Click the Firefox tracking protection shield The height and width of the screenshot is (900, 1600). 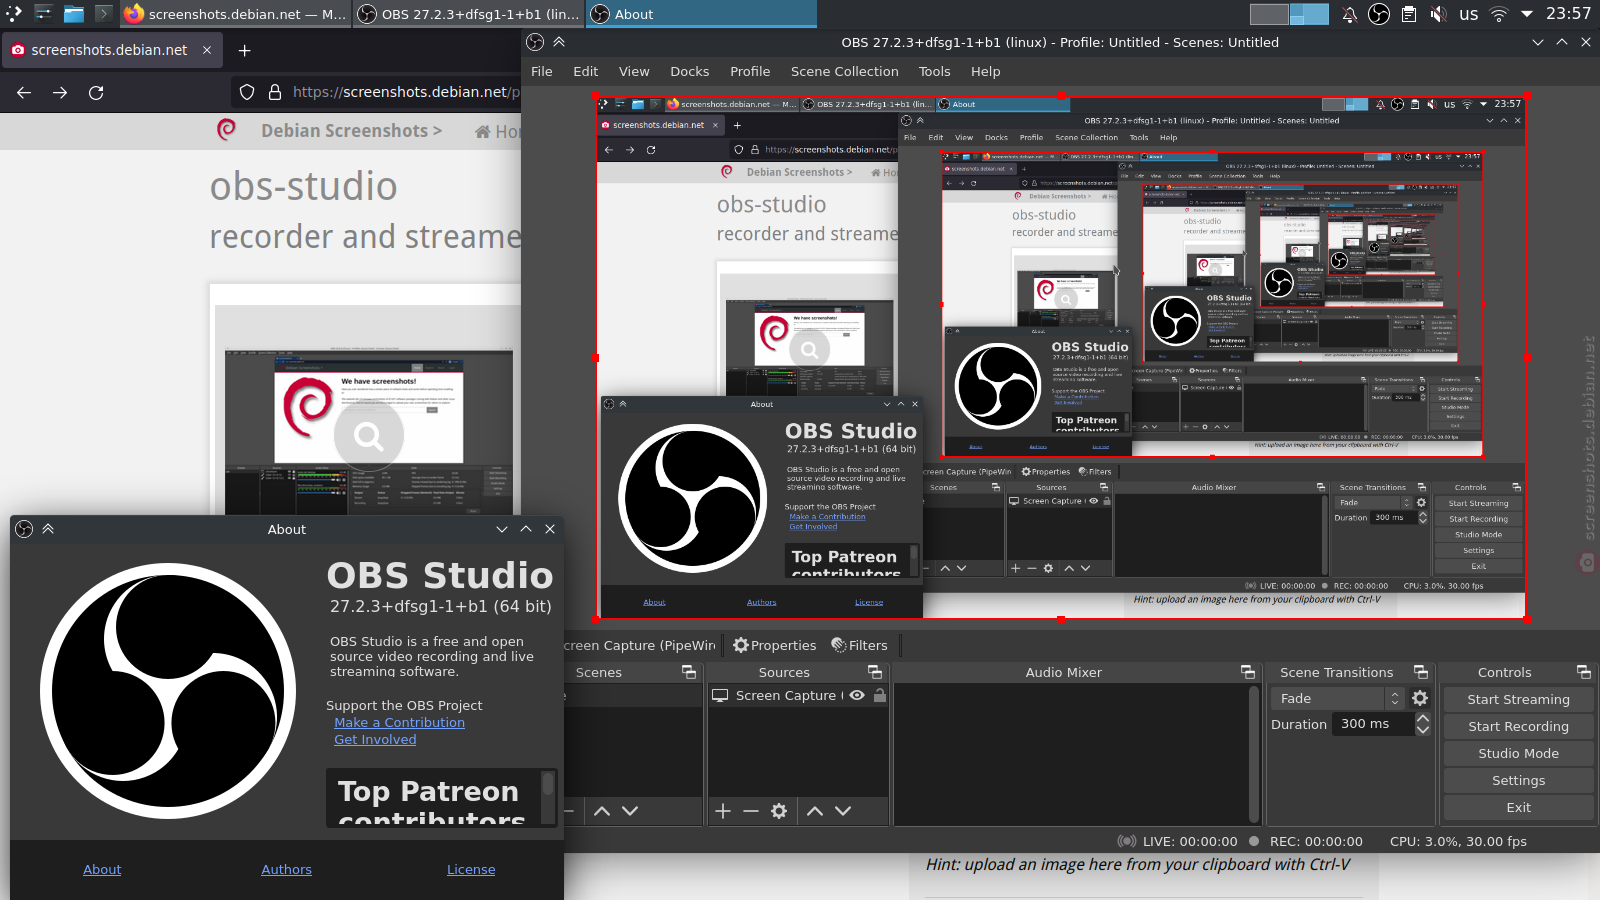pos(247,92)
